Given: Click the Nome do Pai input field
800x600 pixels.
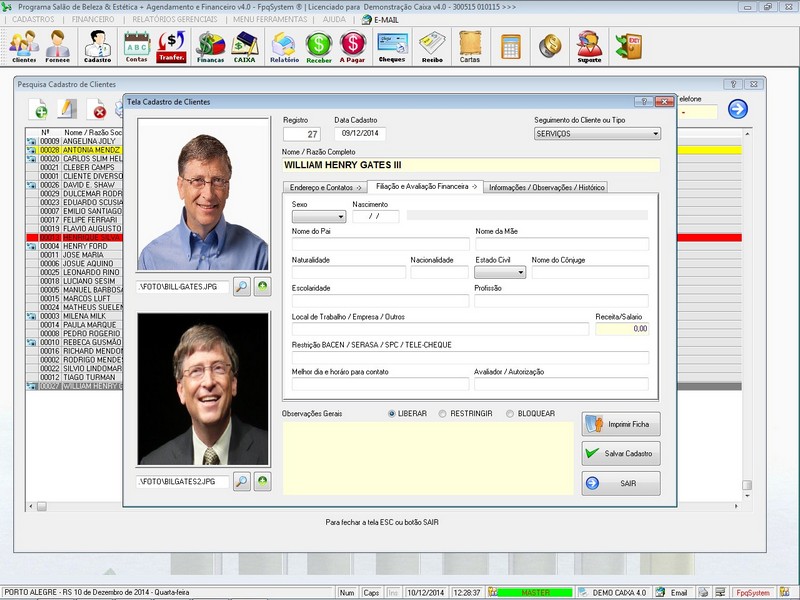Looking at the screenshot, I should point(380,244).
